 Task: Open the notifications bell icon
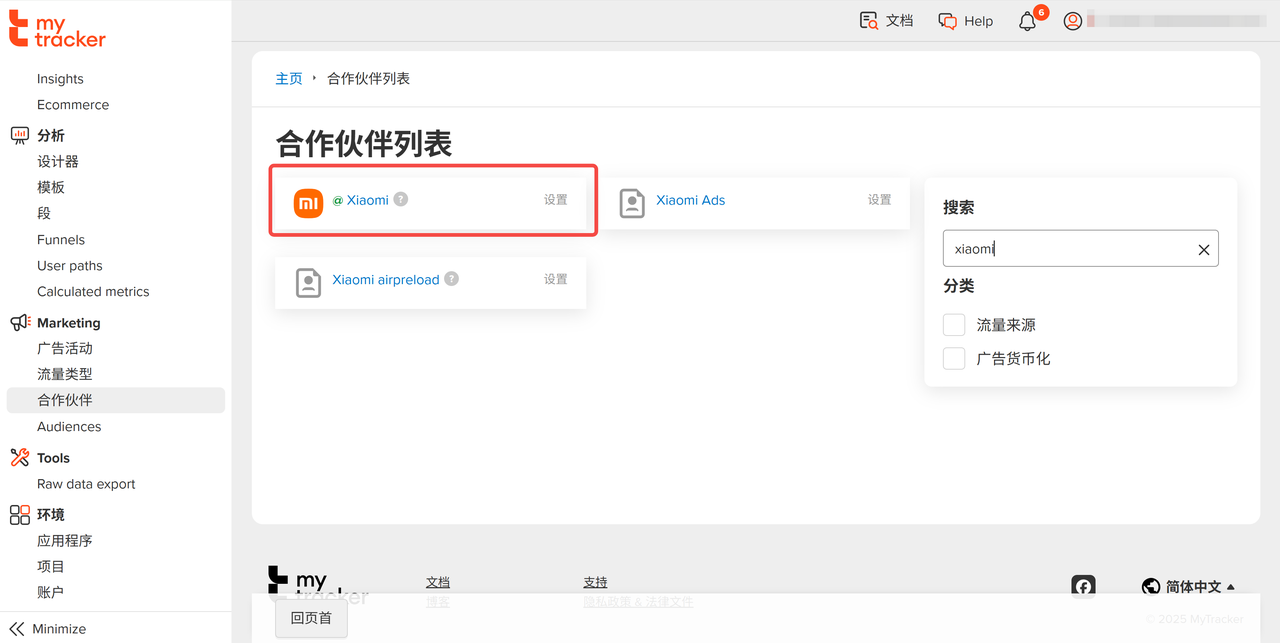coord(1027,21)
